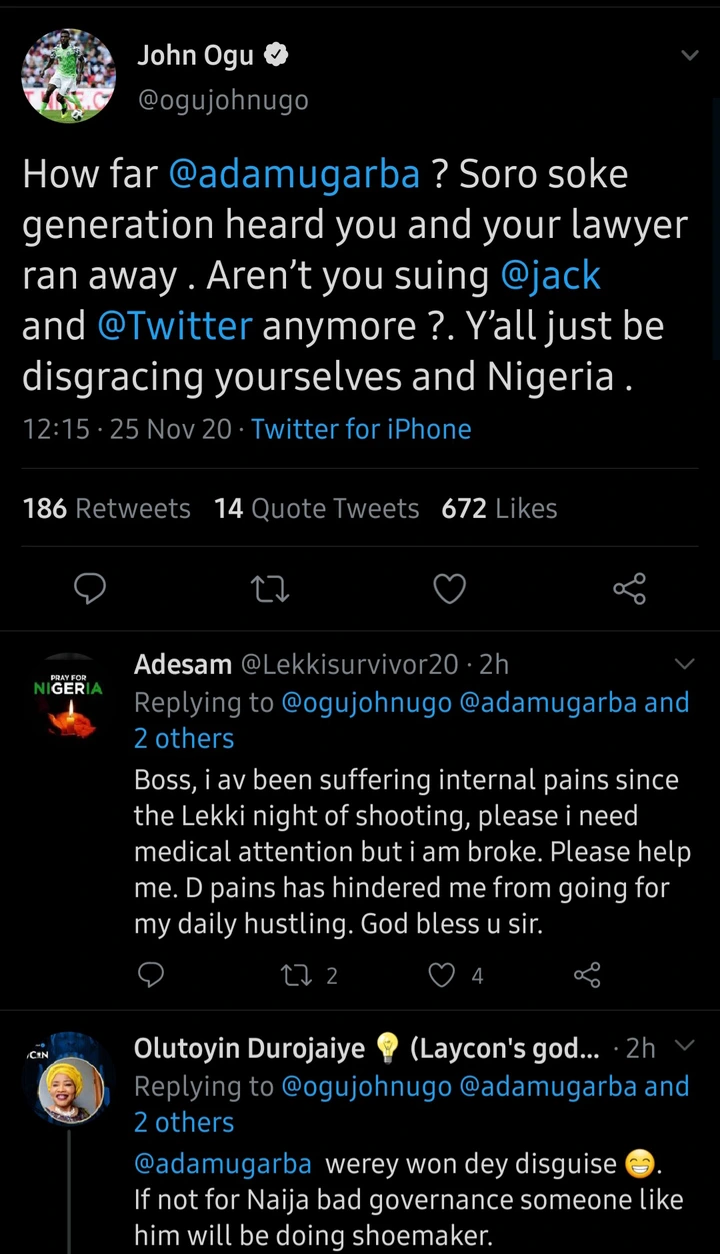
Task: Expand options chevron on Adesam's reply
Action: coord(685,663)
